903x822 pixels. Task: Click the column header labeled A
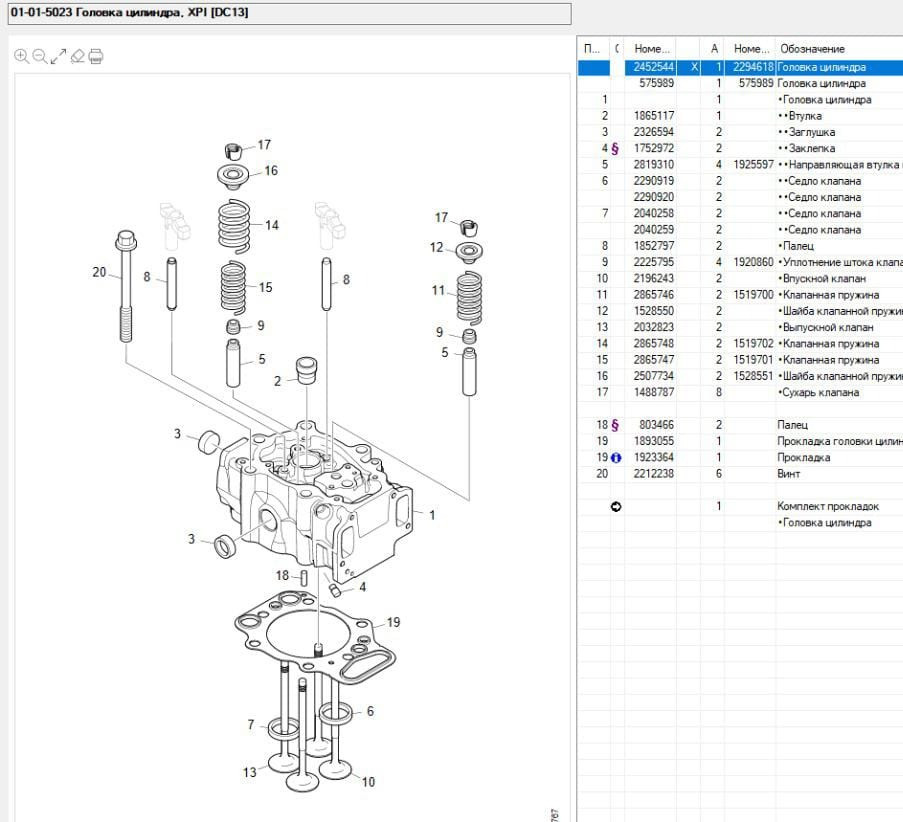[714, 48]
